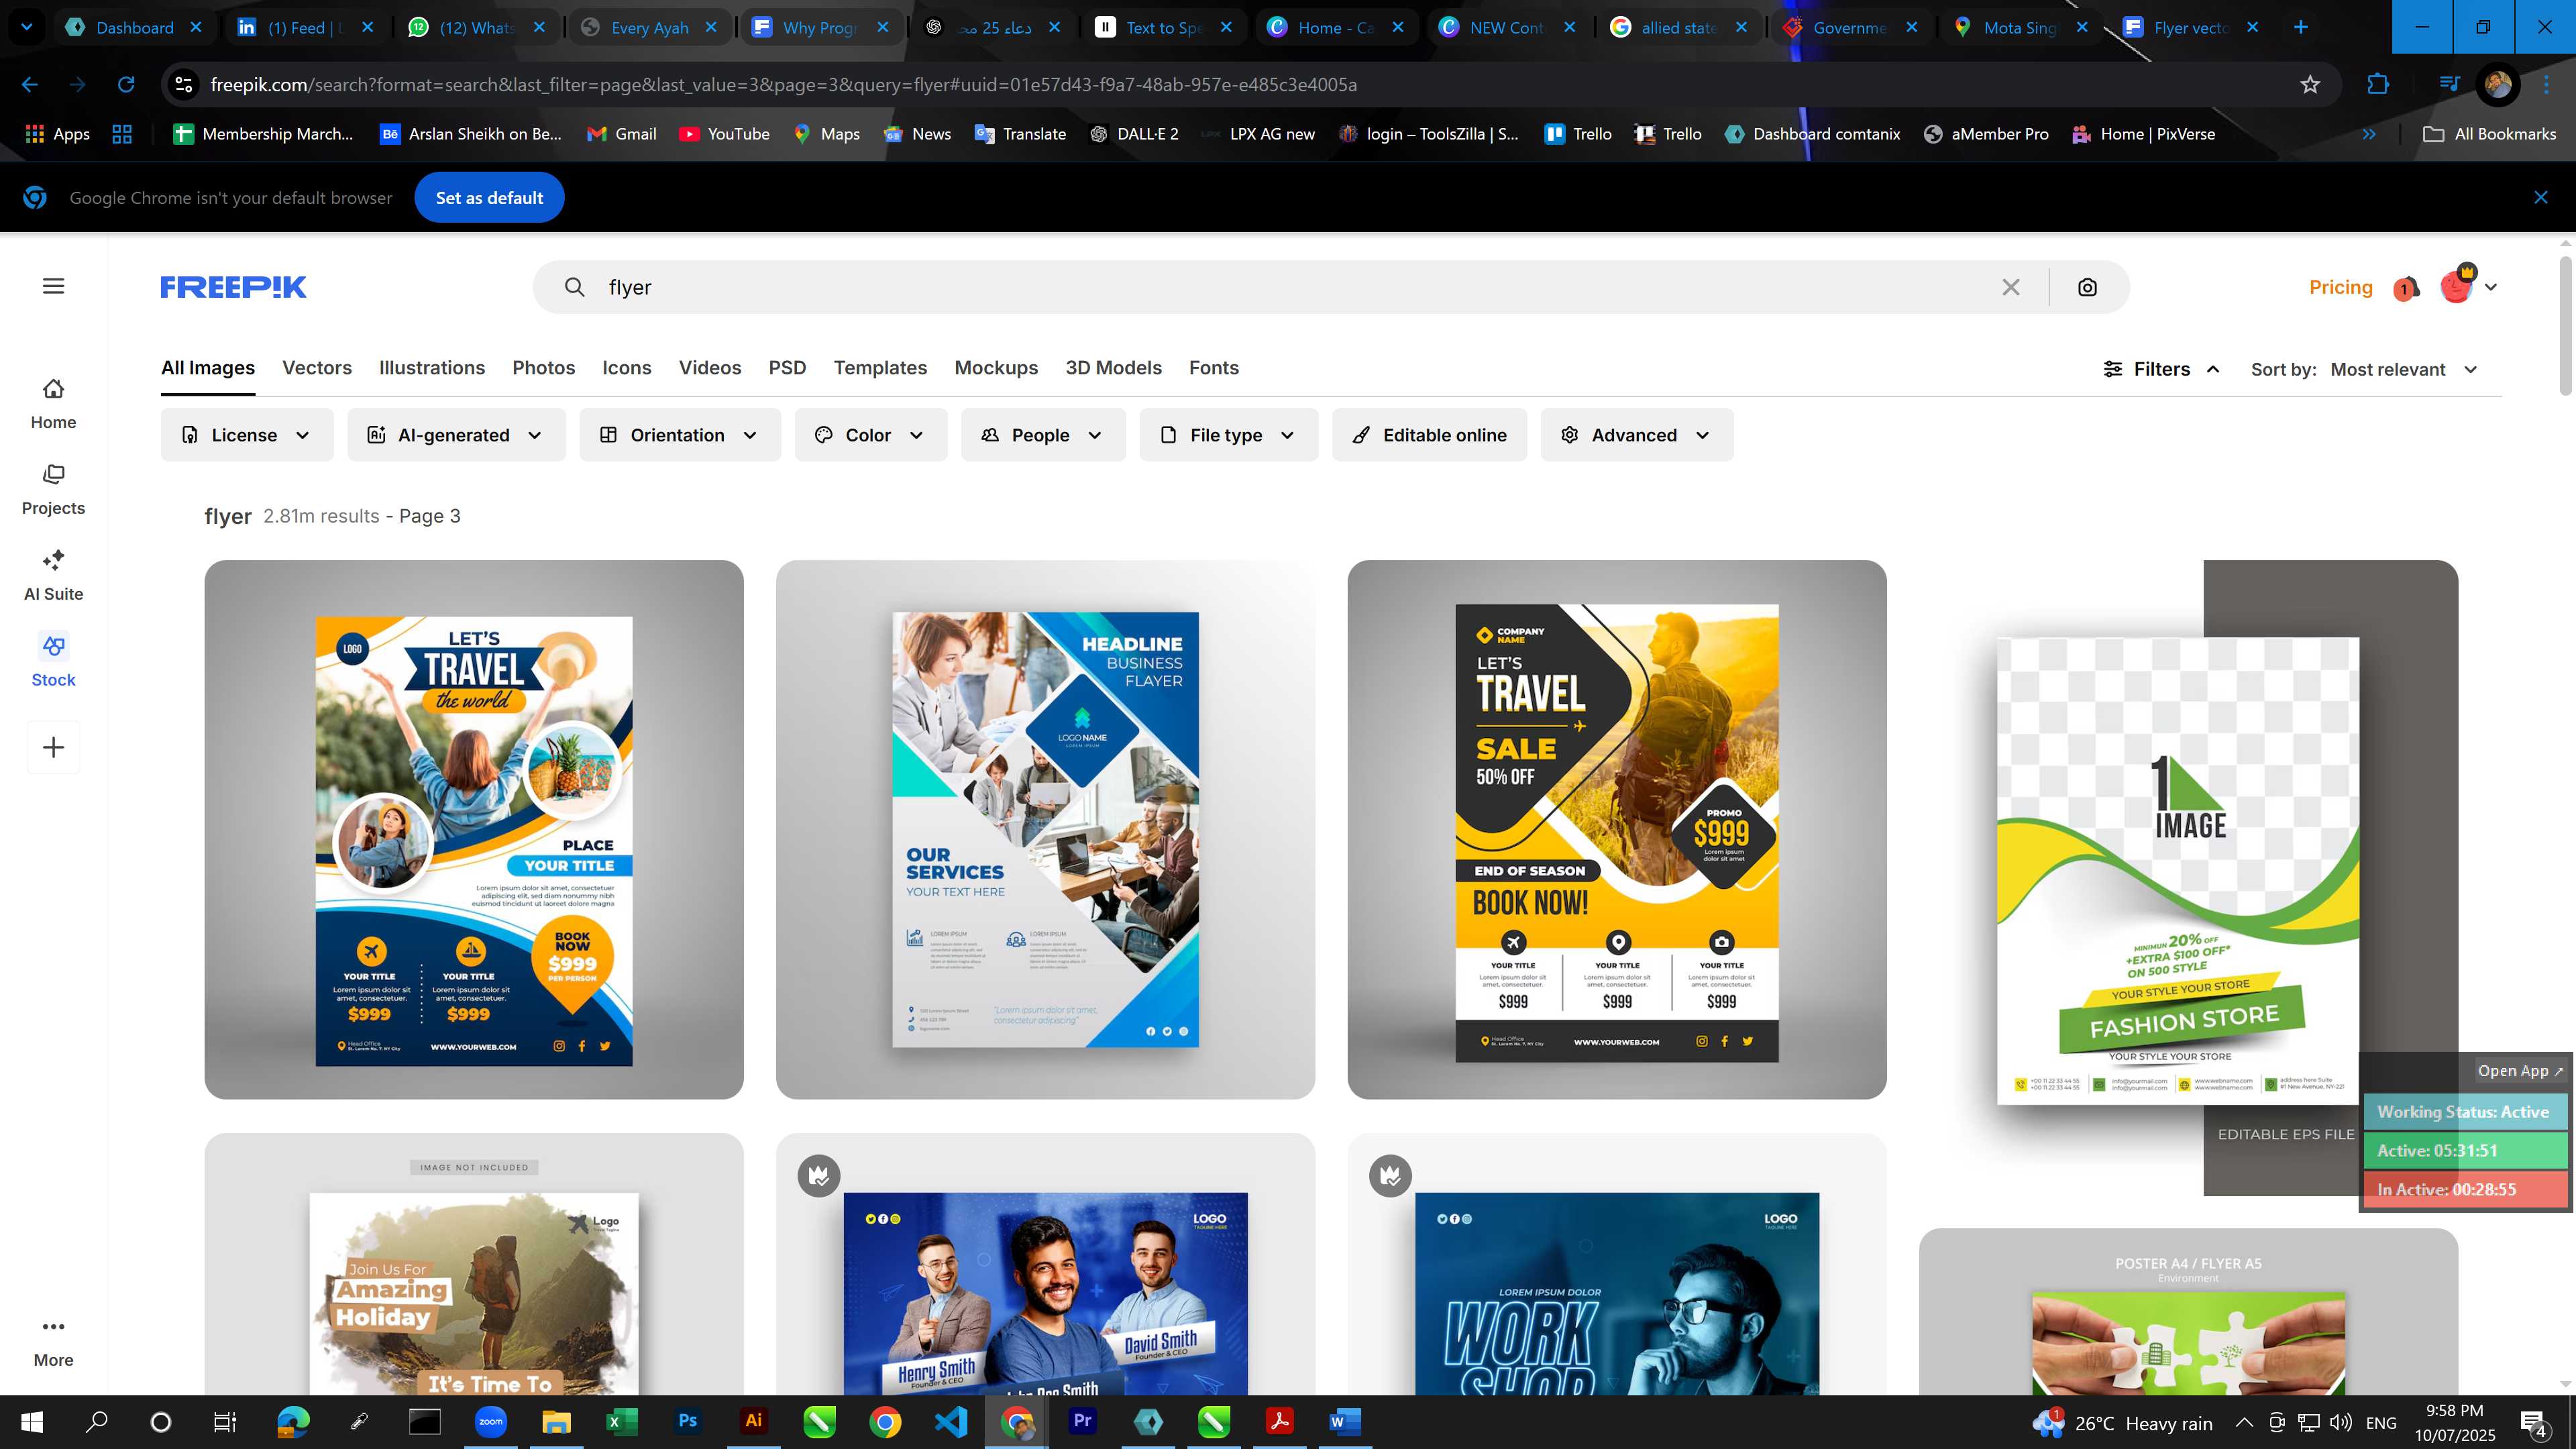Clear the flyer search text
The image size is (2576, 1449).
pyautogui.click(x=2011, y=287)
